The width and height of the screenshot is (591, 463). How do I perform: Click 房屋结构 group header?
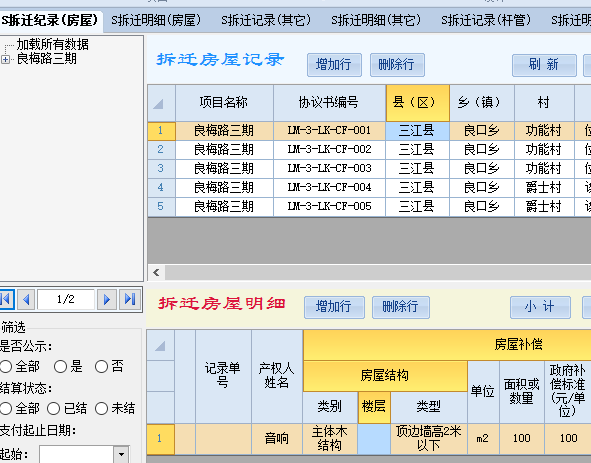coord(385,376)
